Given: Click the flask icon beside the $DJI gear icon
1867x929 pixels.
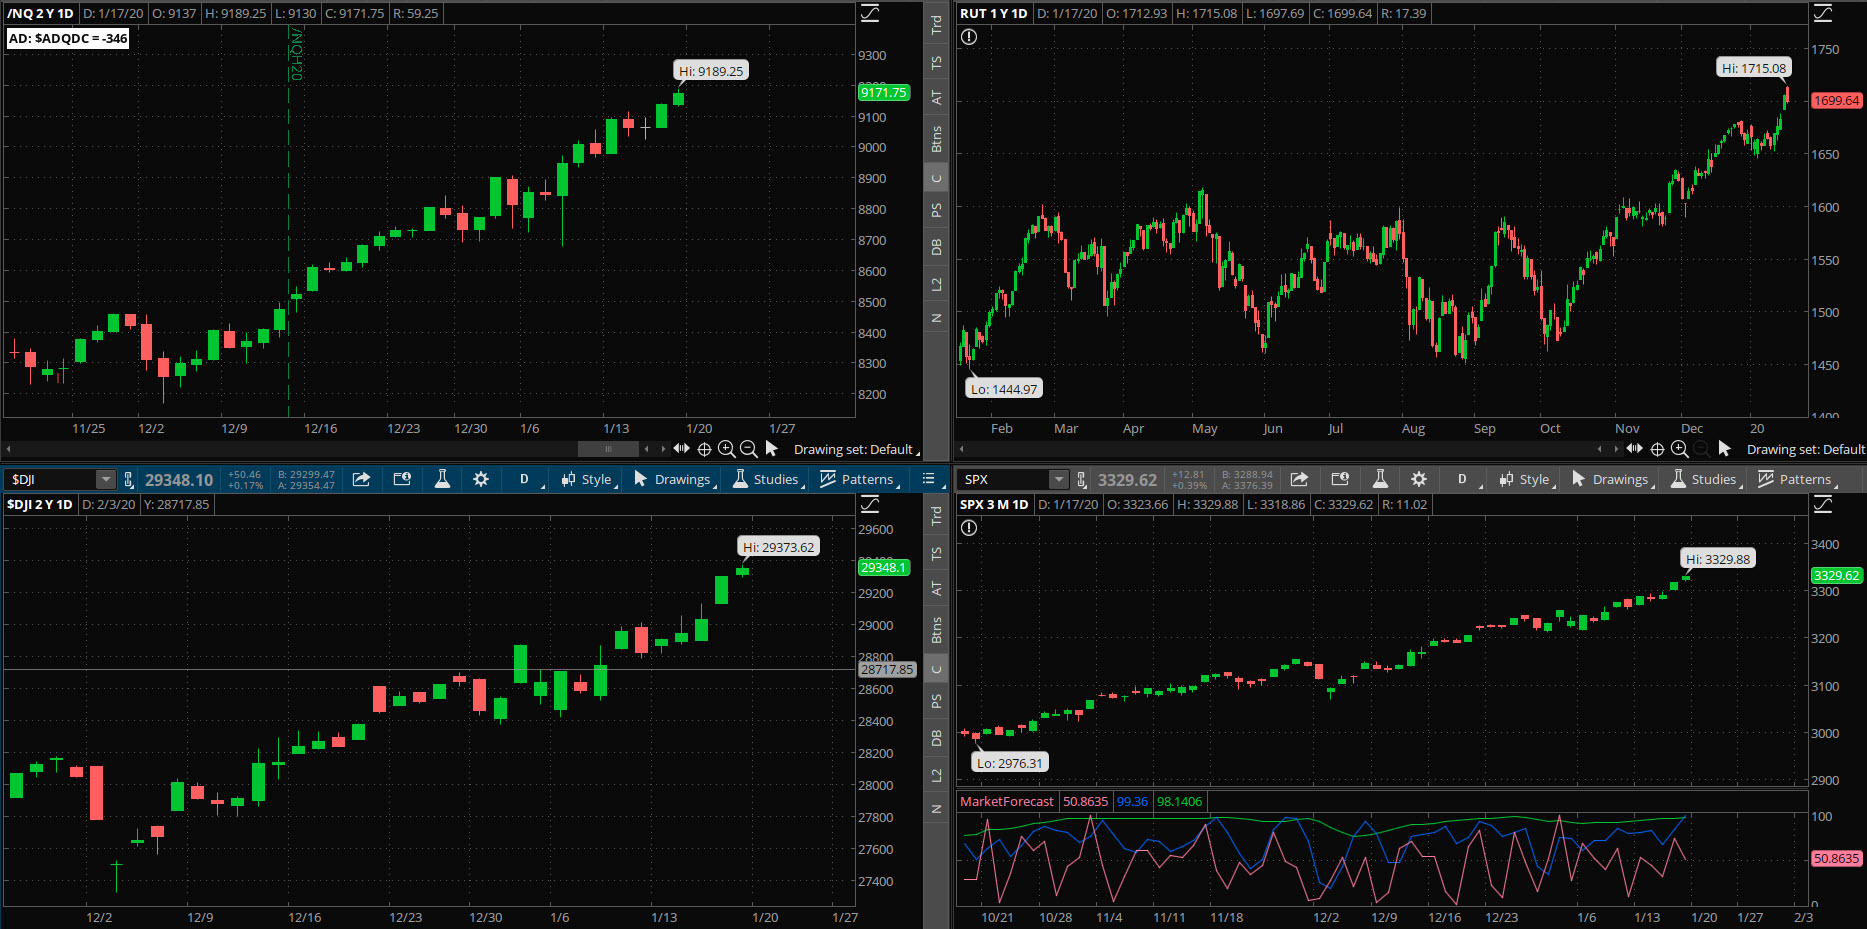Looking at the screenshot, I should click(x=441, y=479).
